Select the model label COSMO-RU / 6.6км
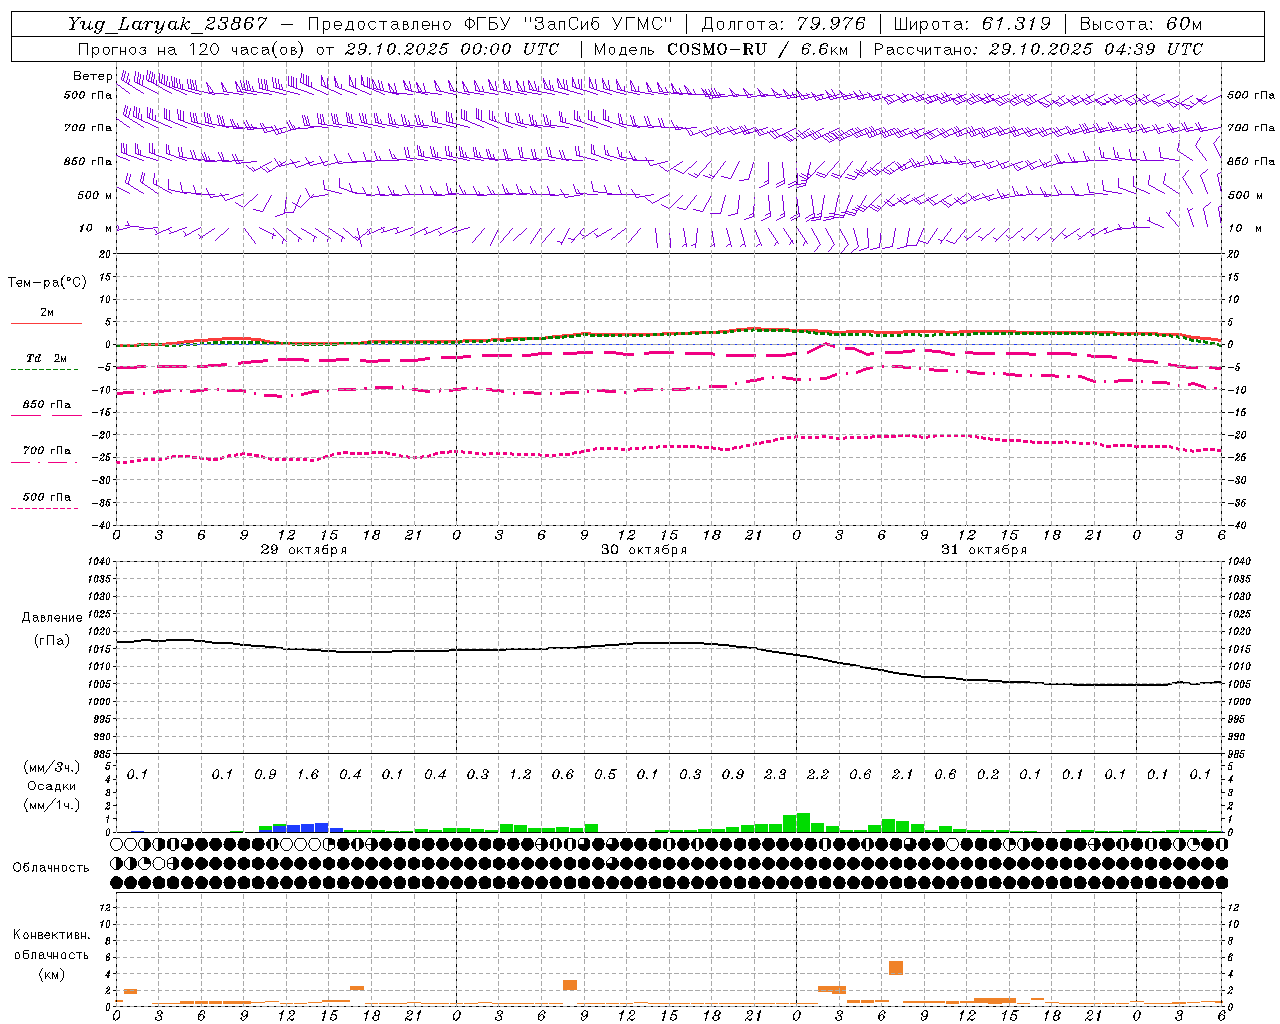 [758, 49]
